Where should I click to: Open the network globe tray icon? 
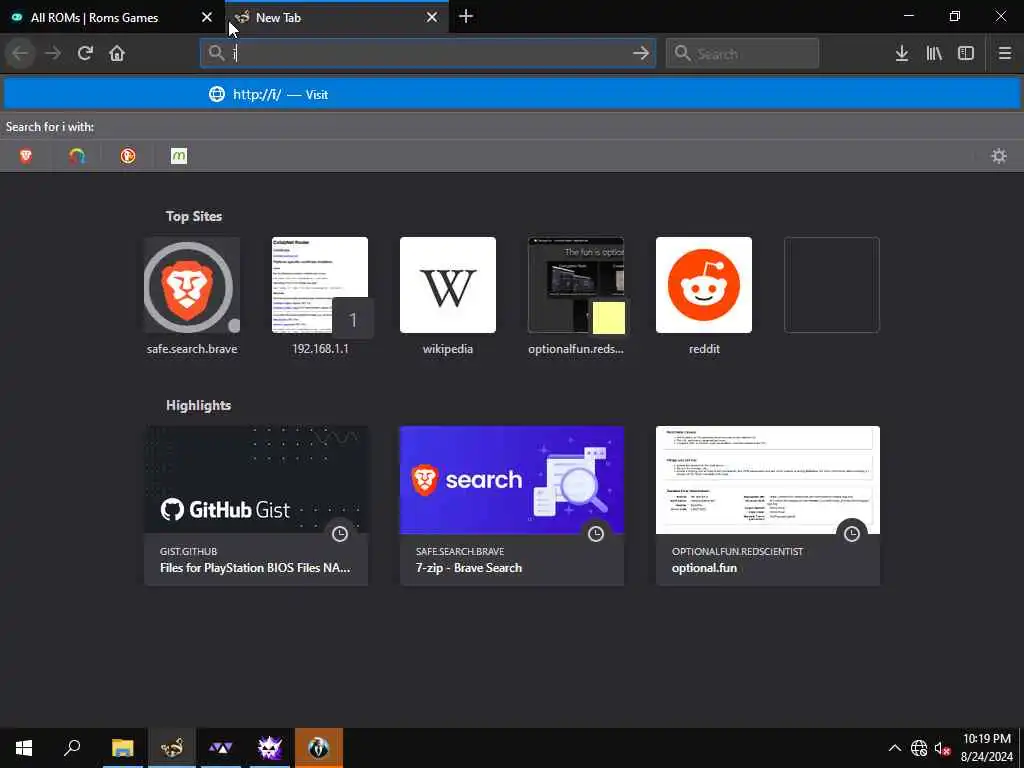coord(919,748)
